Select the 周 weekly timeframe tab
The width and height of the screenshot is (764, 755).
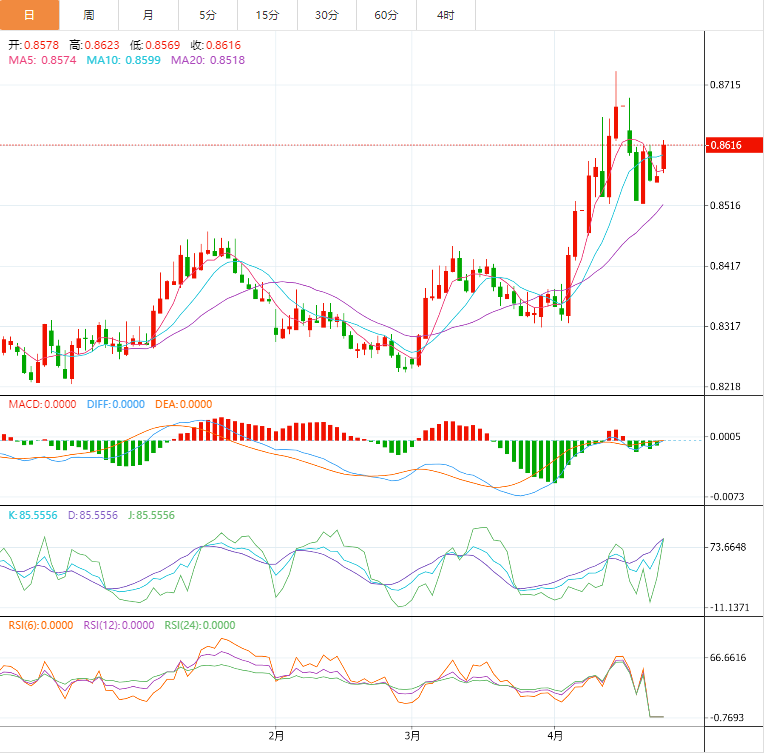click(x=89, y=15)
